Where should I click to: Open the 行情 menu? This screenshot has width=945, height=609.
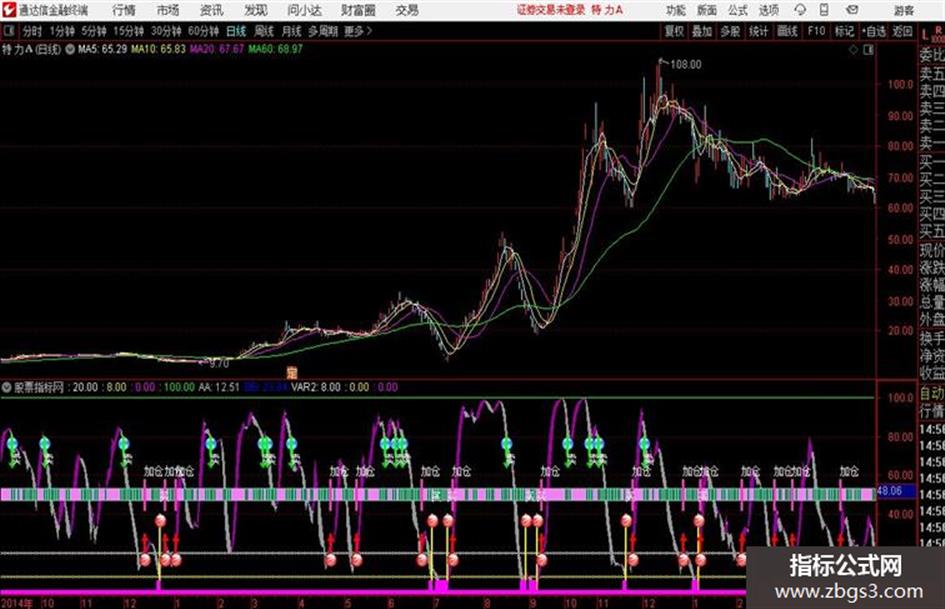[124, 10]
